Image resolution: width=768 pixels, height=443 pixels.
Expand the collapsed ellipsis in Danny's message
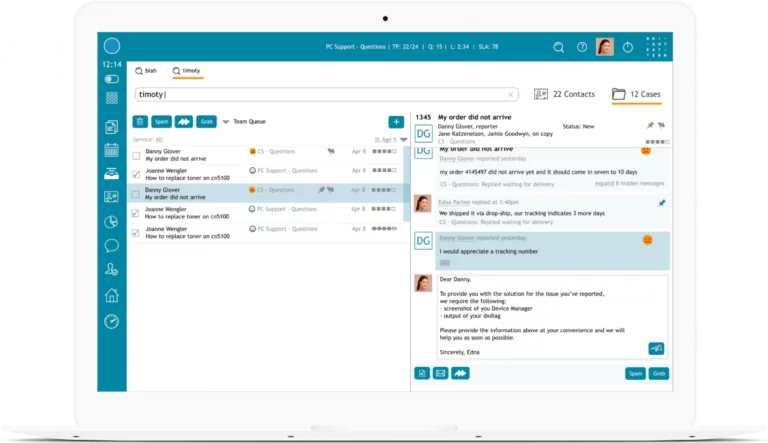click(445, 263)
